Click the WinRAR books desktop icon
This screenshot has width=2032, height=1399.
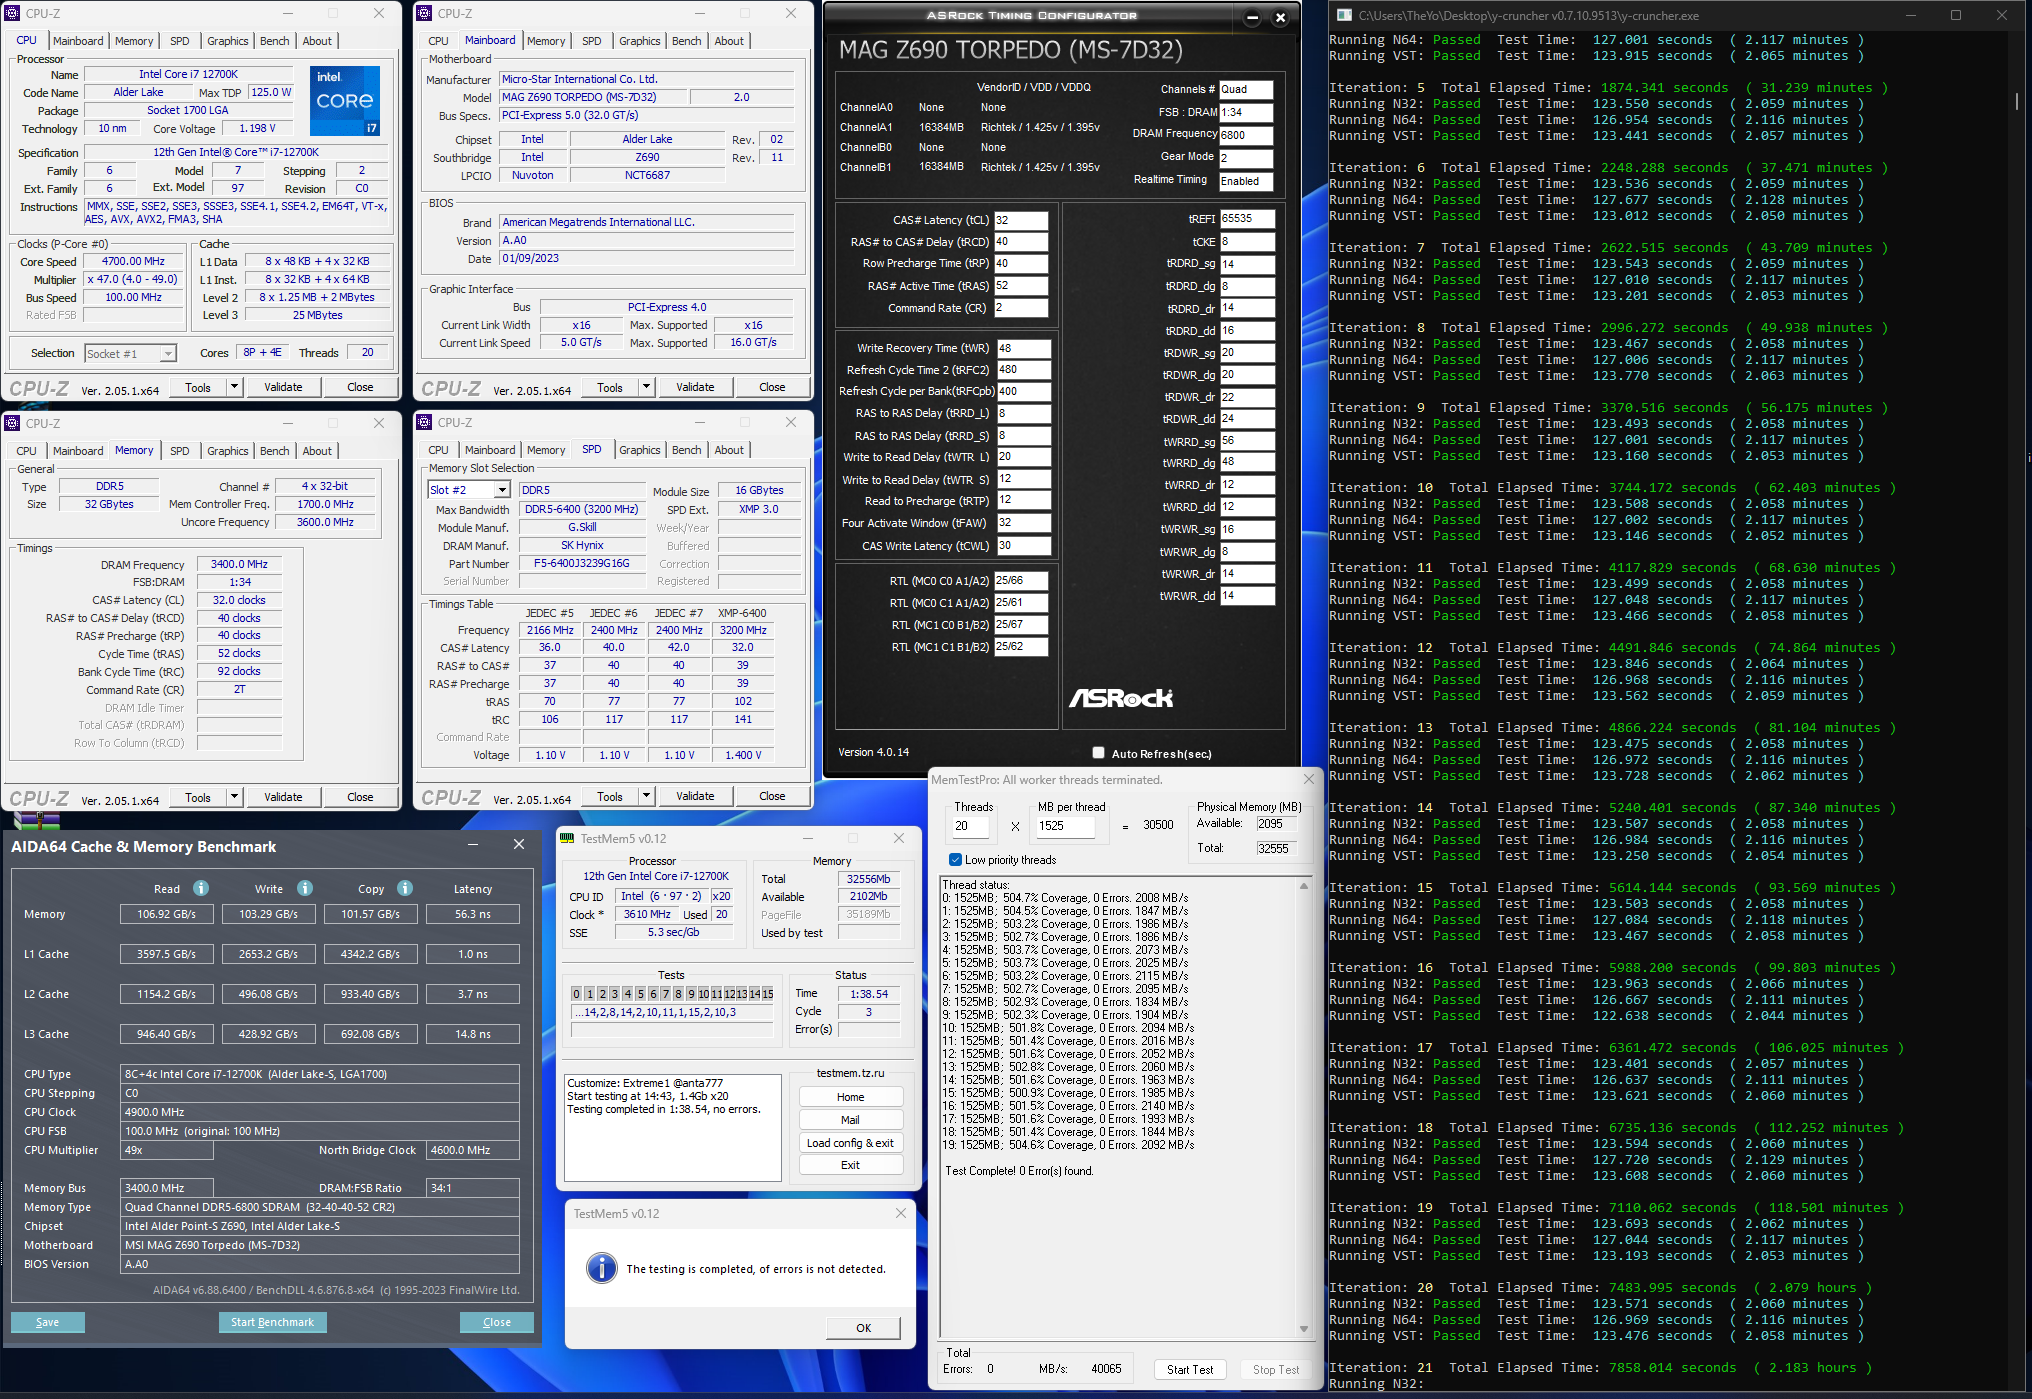tap(36, 820)
